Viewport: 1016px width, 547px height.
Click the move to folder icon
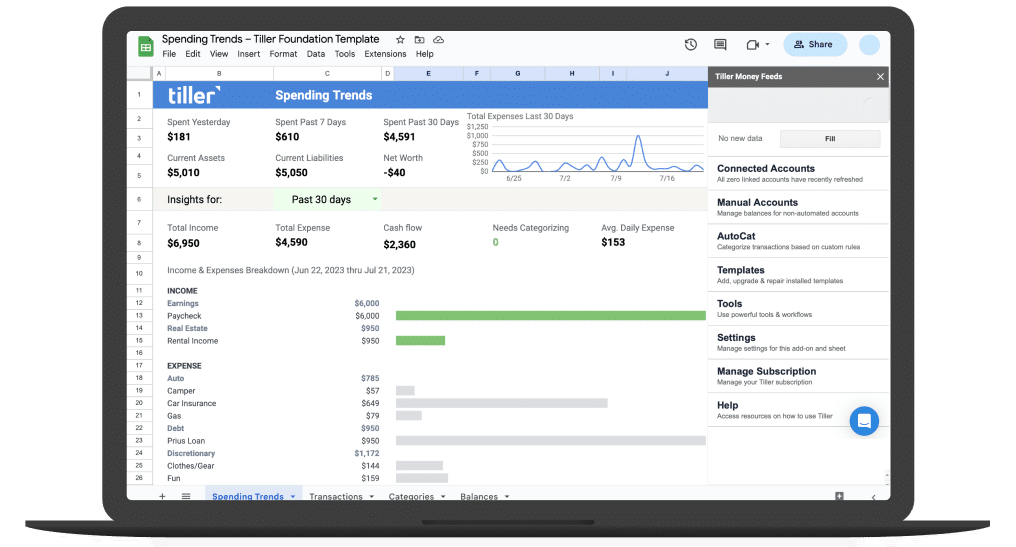pos(419,40)
